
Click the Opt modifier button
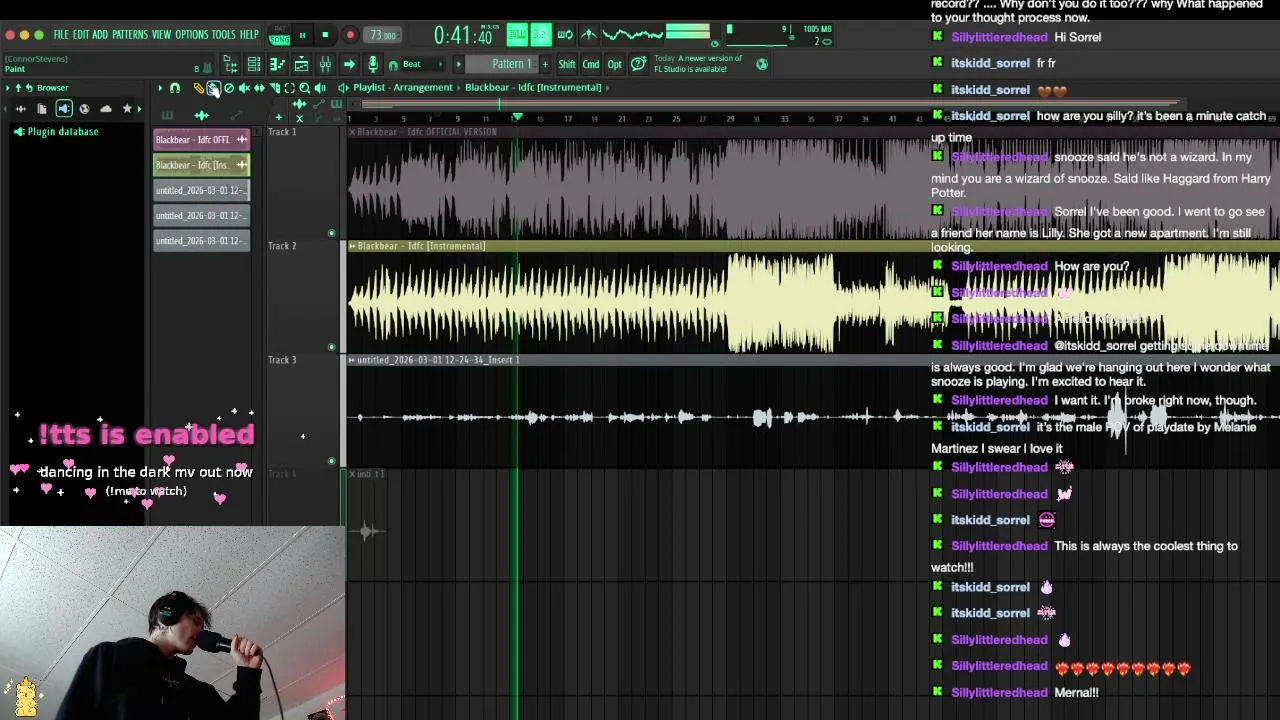pos(615,64)
